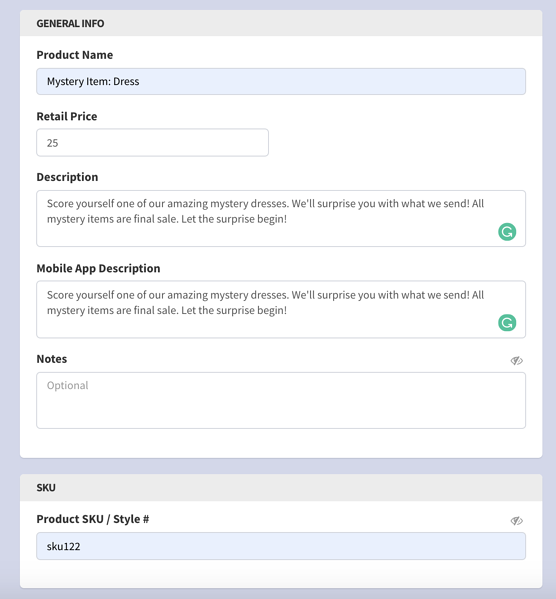Click the Description label
The image size is (556, 599).
click(67, 177)
